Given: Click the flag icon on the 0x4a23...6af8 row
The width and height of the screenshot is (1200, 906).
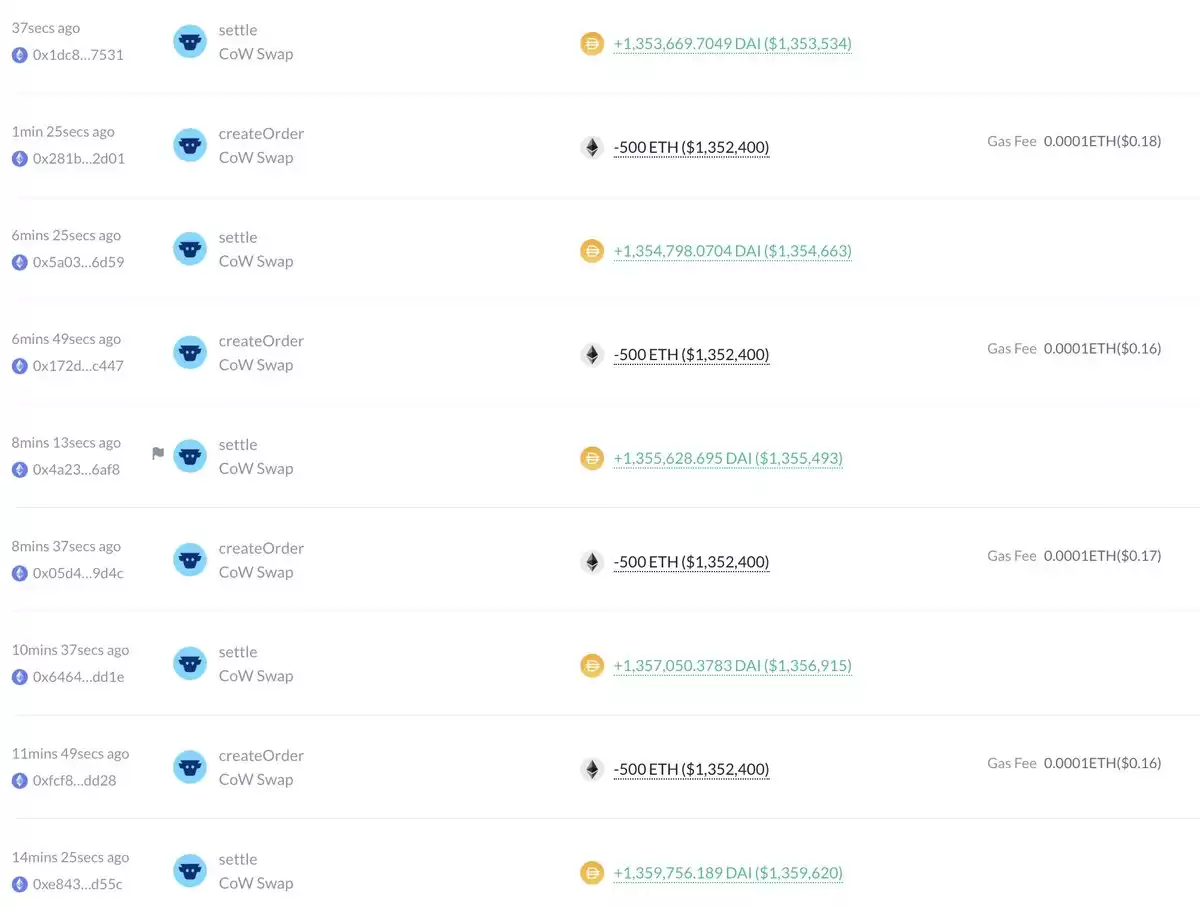Looking at the screenshot, I should [158, 453].
